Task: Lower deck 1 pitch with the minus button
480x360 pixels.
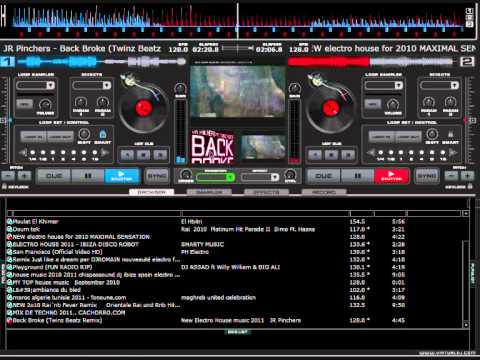Action: 8,176
